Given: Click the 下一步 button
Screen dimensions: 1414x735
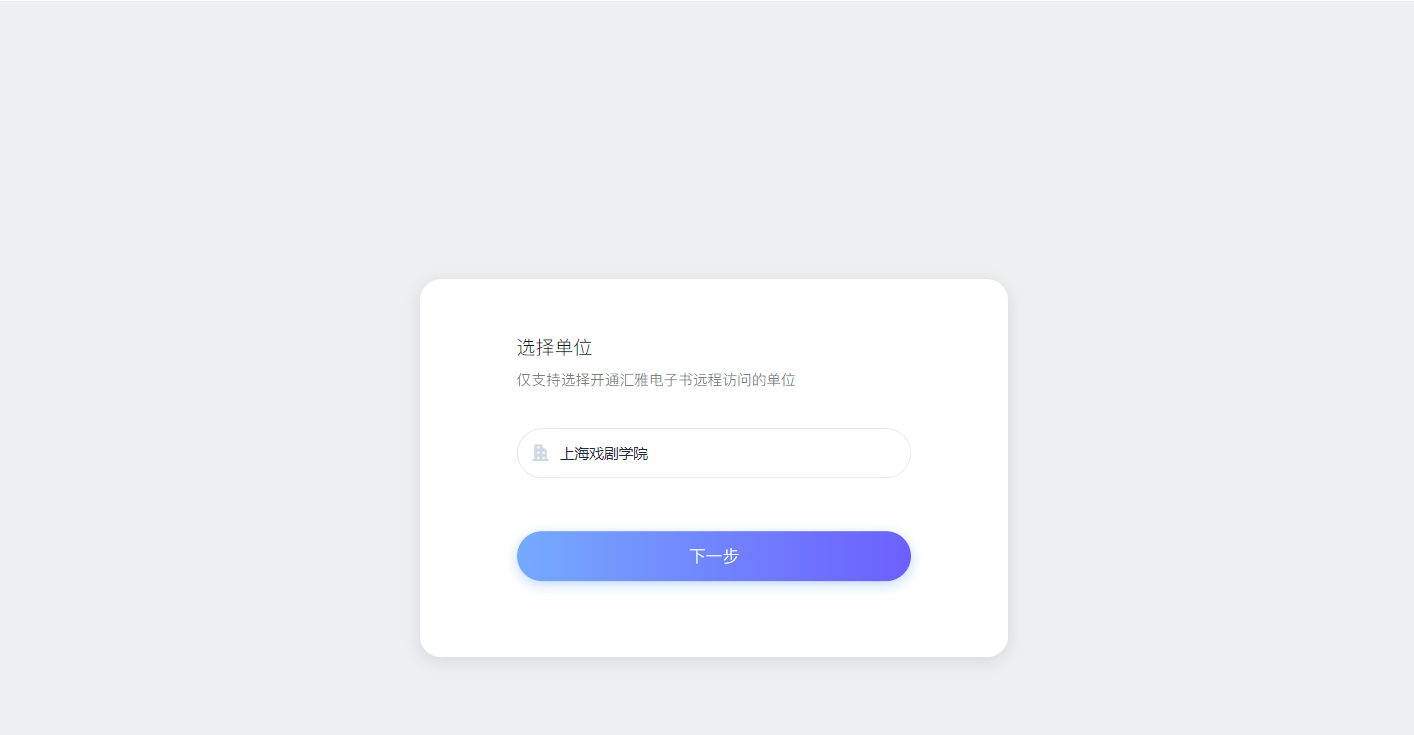Looking at the screenshot, I should pyautogui.click(x=714, y=556).
